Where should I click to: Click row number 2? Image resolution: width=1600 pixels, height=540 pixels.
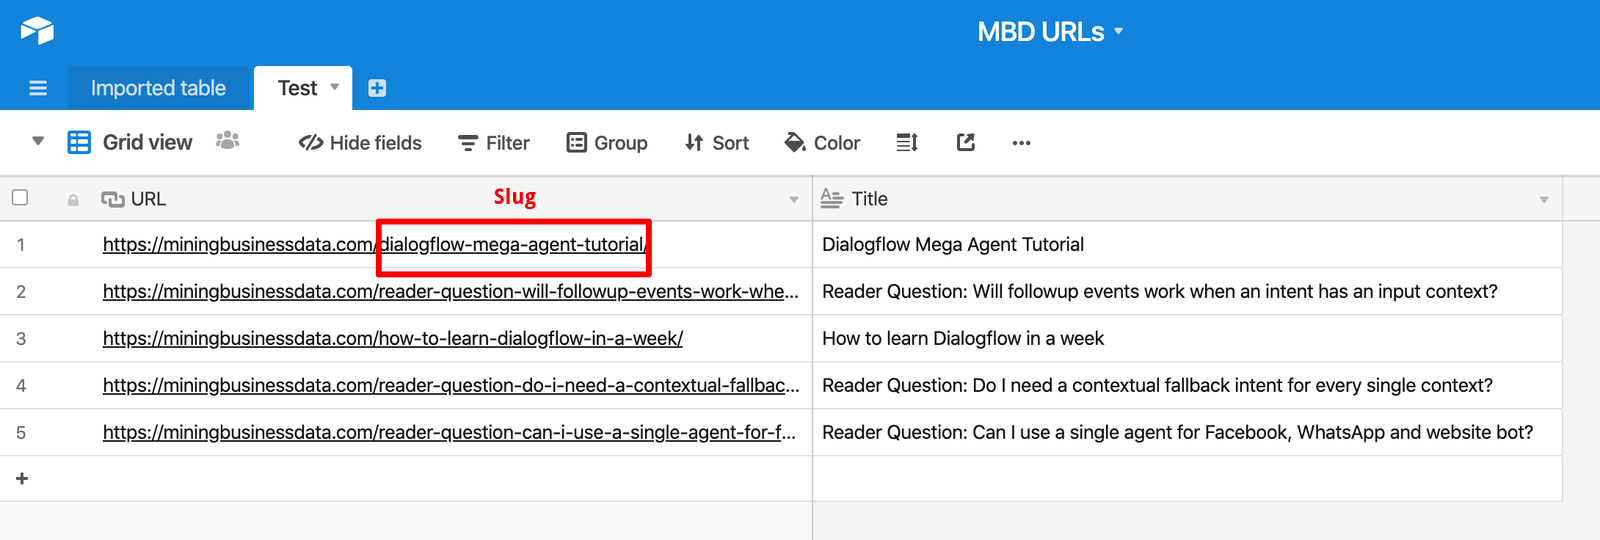(21, 292)
